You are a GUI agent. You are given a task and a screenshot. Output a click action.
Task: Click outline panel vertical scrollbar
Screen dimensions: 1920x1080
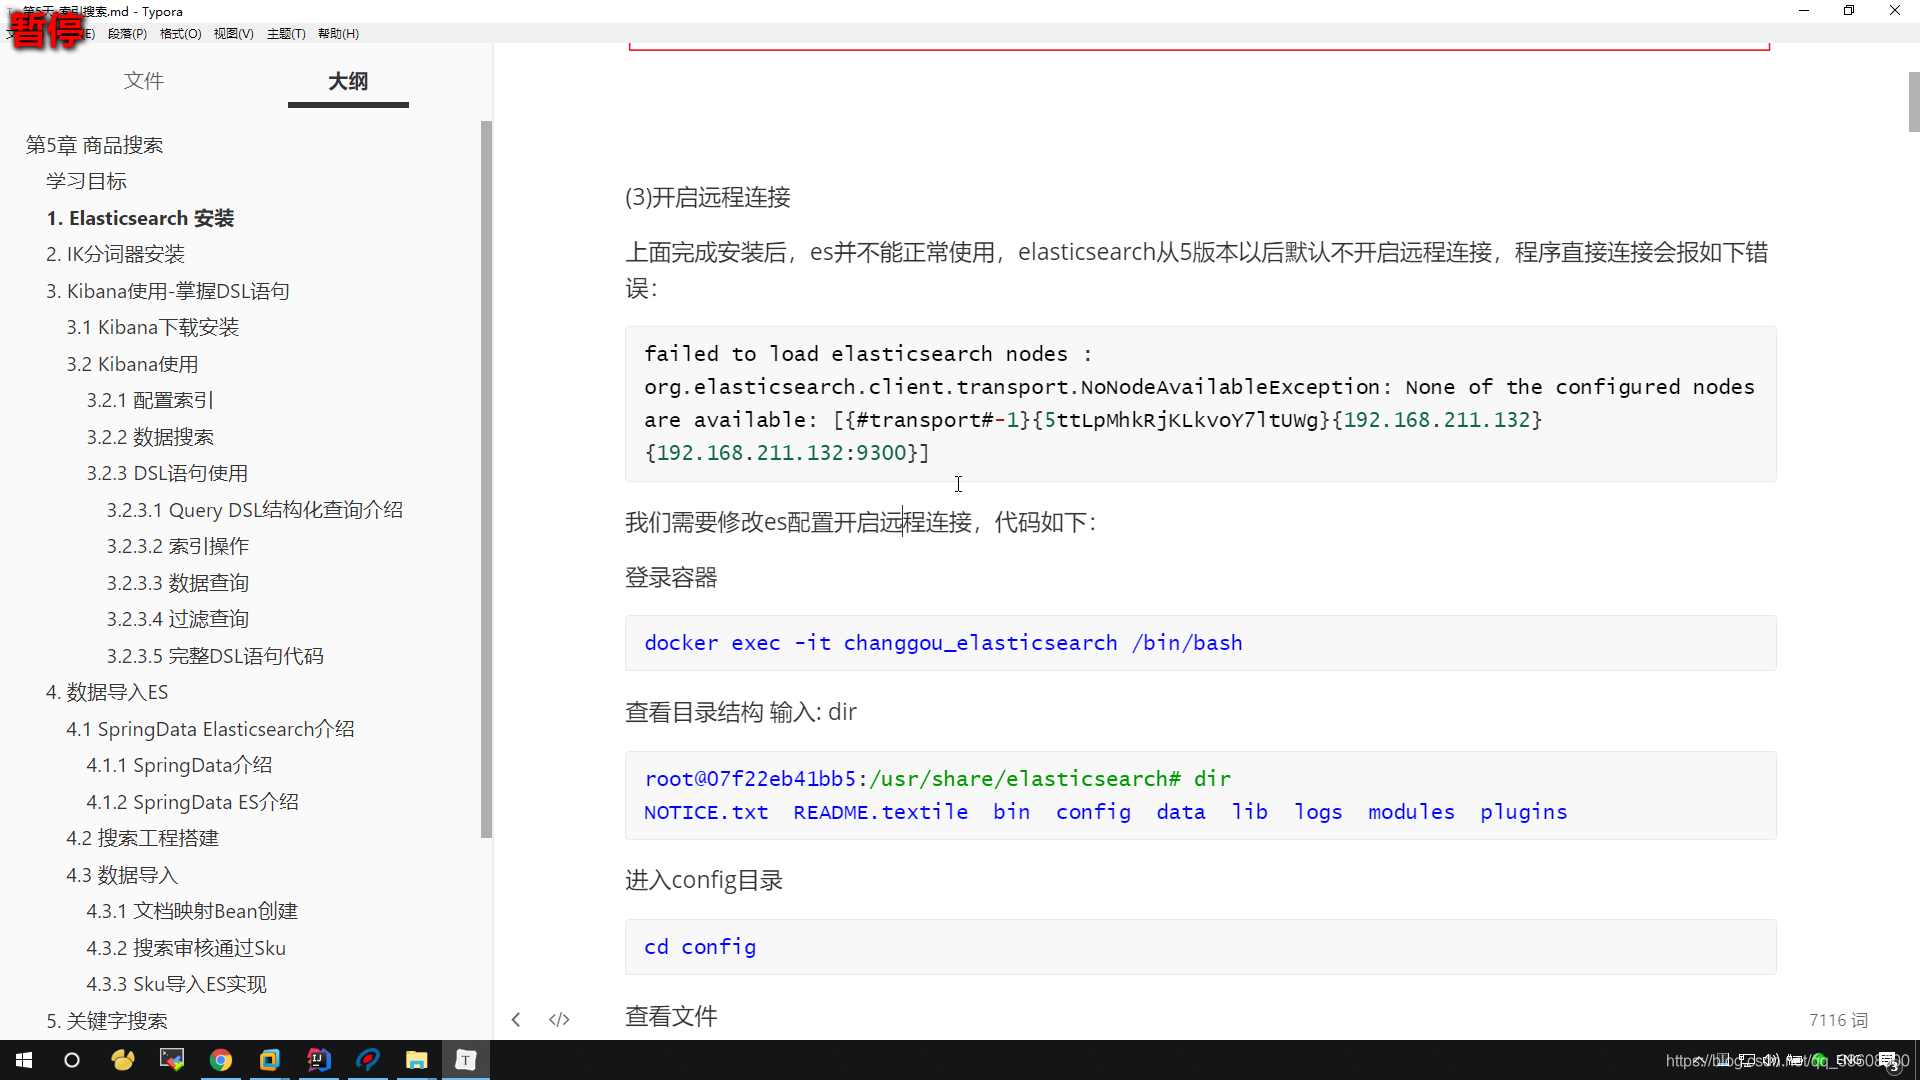coord(486,480)
